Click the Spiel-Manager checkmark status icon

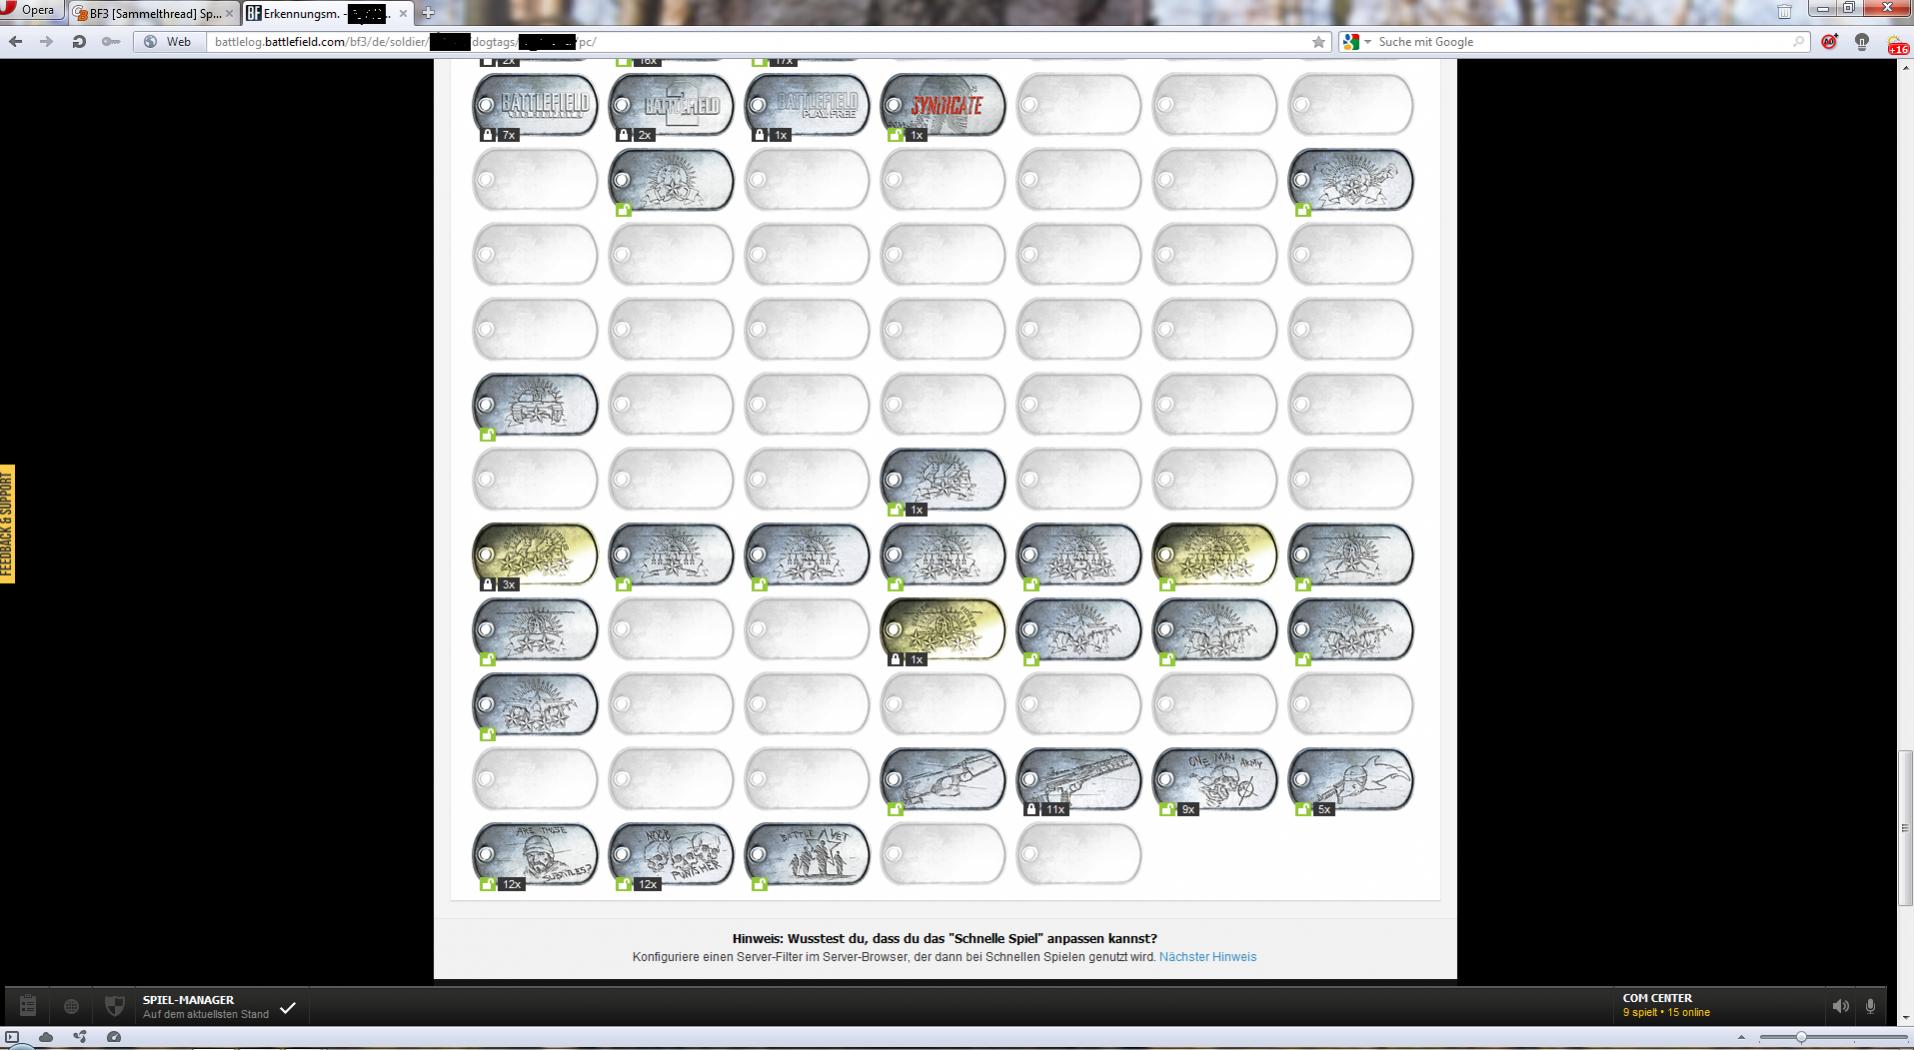(288, 1007)
